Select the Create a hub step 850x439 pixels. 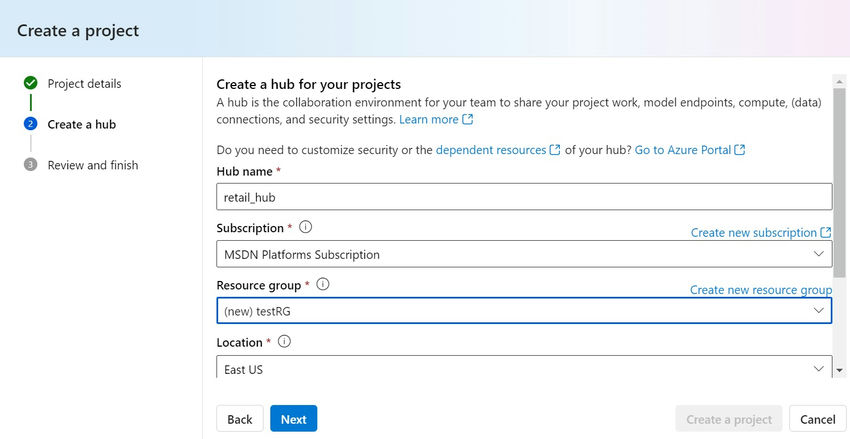pos(82,124)
